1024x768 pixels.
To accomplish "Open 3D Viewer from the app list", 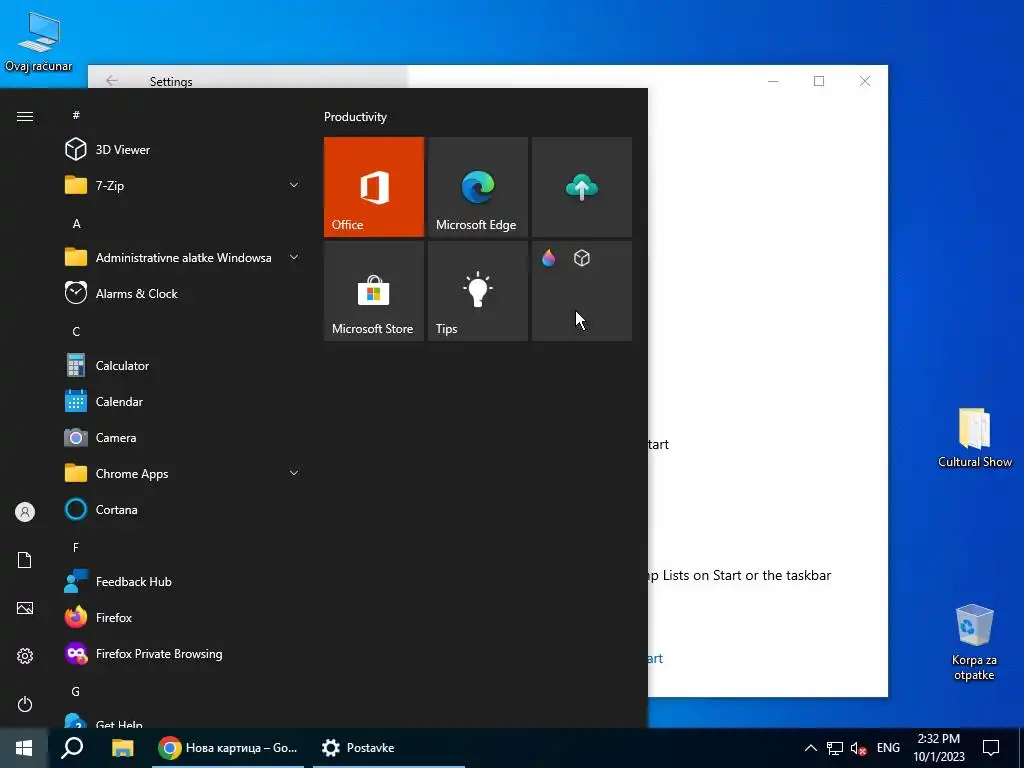I will point(183,150).
